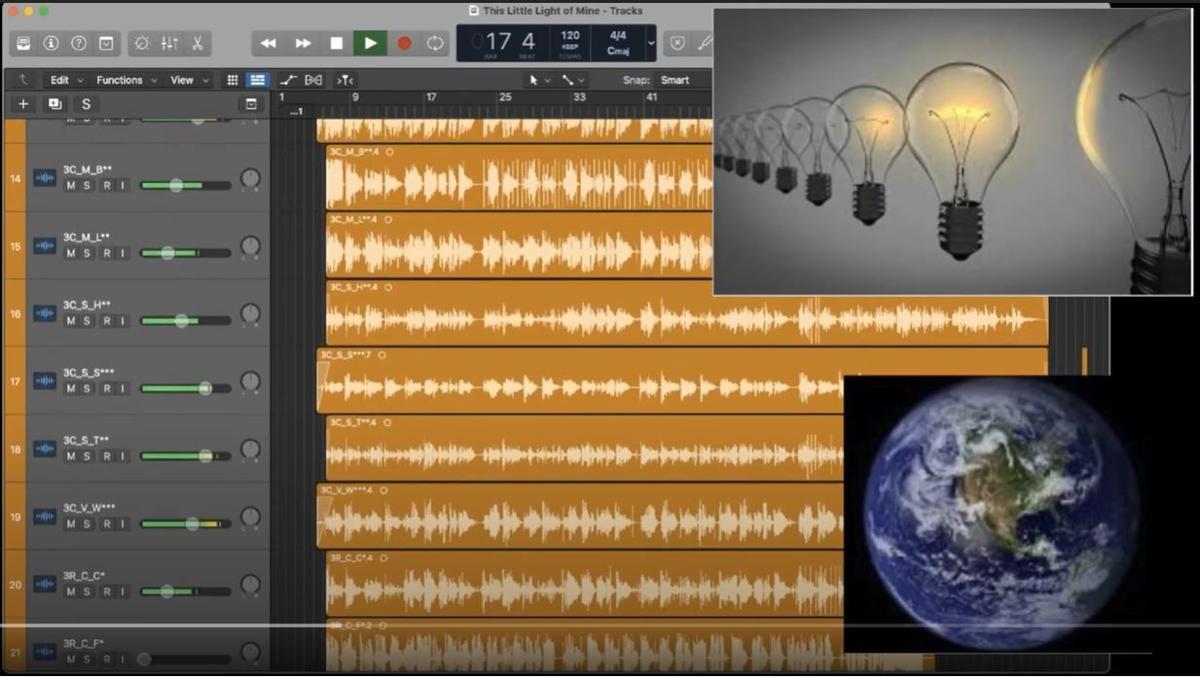Click the waveform icon of track 16
This screenshot has height=678, width=1200.
(45, 313)
